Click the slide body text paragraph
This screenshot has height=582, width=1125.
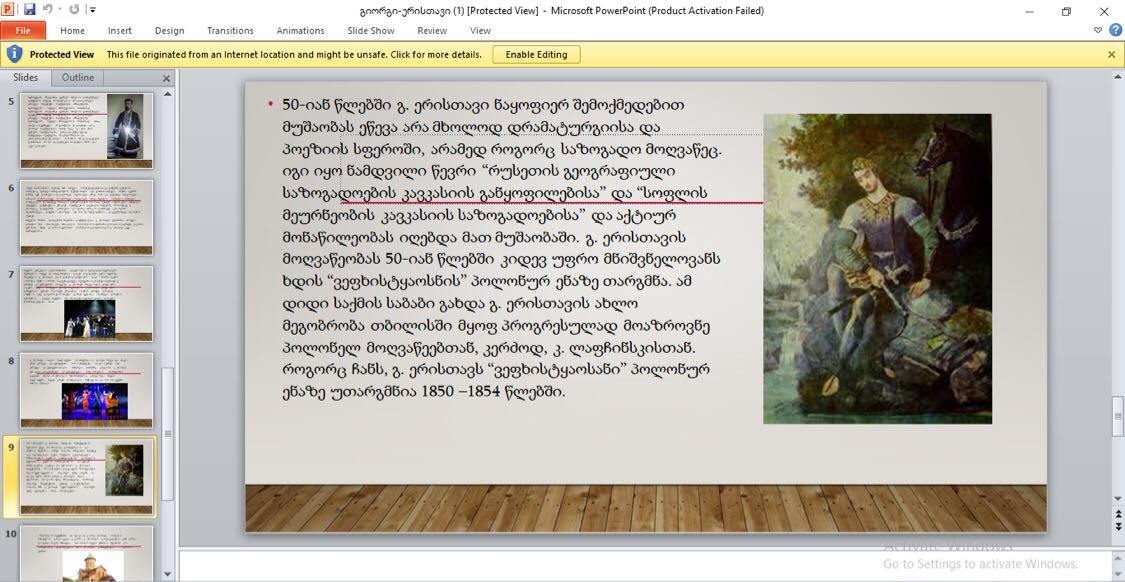(502, 248)
